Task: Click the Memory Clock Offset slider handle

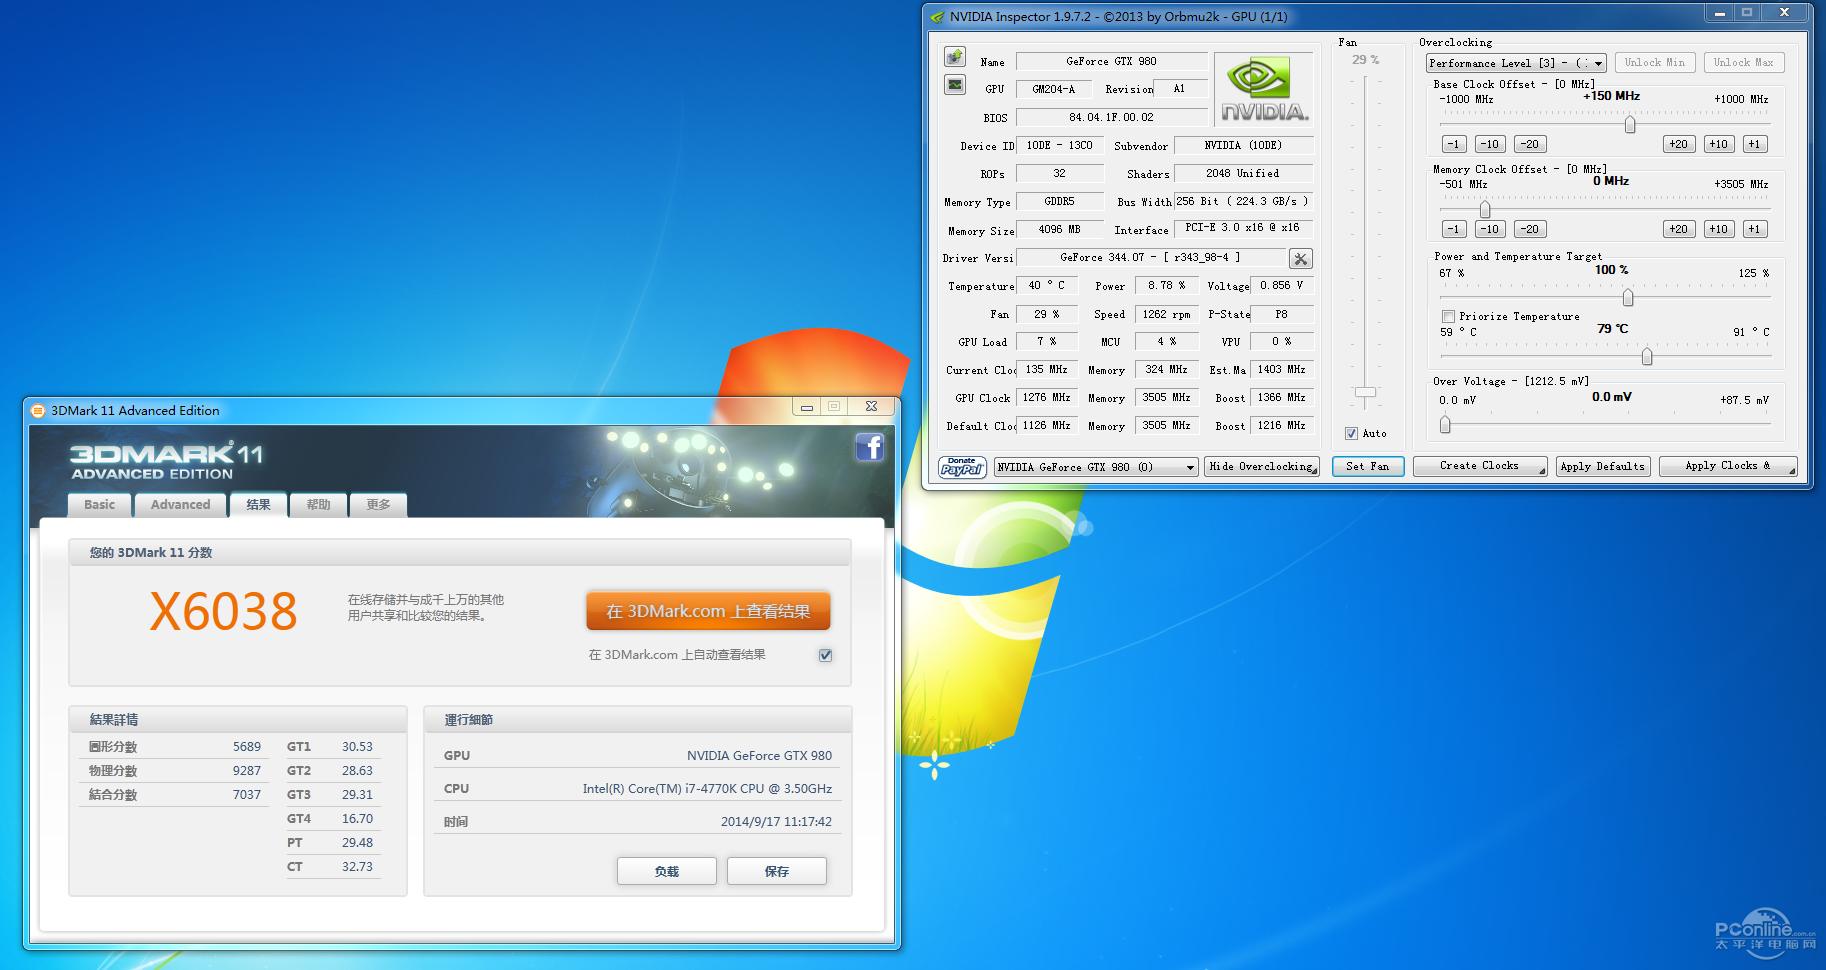Action: 1485,209
